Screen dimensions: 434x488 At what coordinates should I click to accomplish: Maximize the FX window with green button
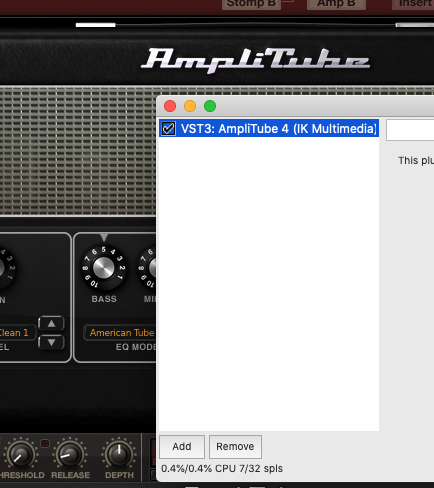tap(210, 106)
